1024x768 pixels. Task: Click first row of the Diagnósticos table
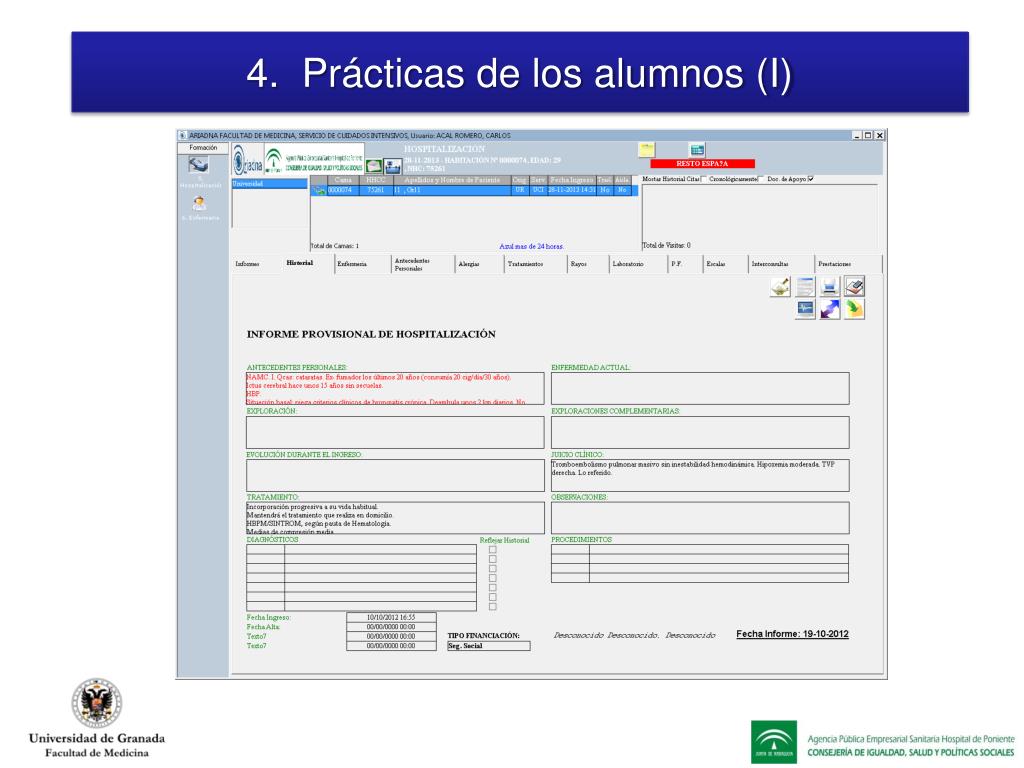click(361, 549)
